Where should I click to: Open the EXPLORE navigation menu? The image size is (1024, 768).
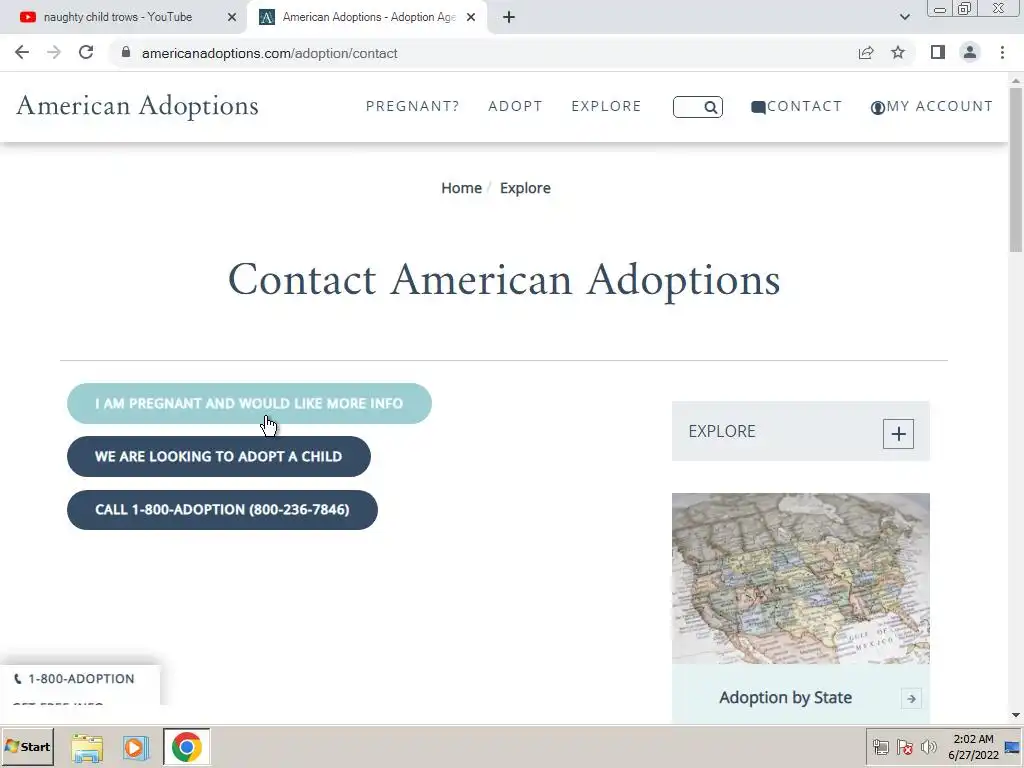(606, 106)
